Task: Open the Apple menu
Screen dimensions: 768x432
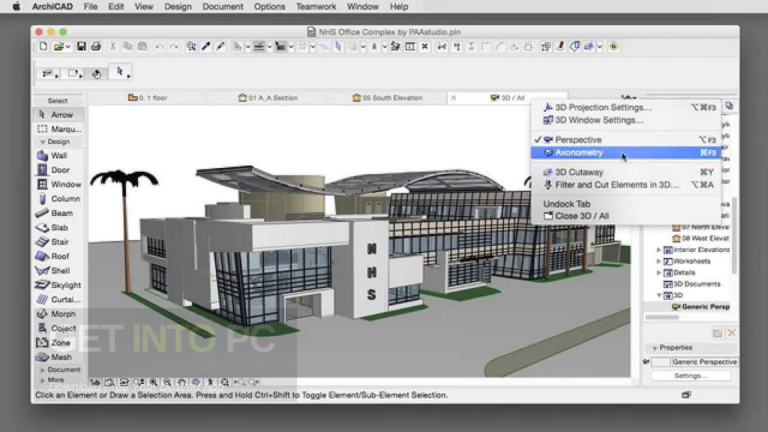Action: coord(17,7)
